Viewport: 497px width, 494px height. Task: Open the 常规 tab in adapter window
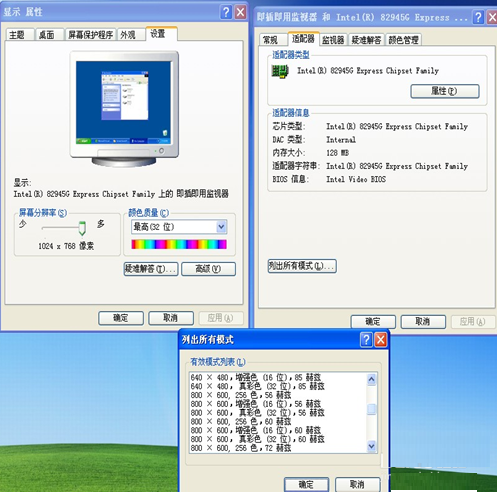273,40
